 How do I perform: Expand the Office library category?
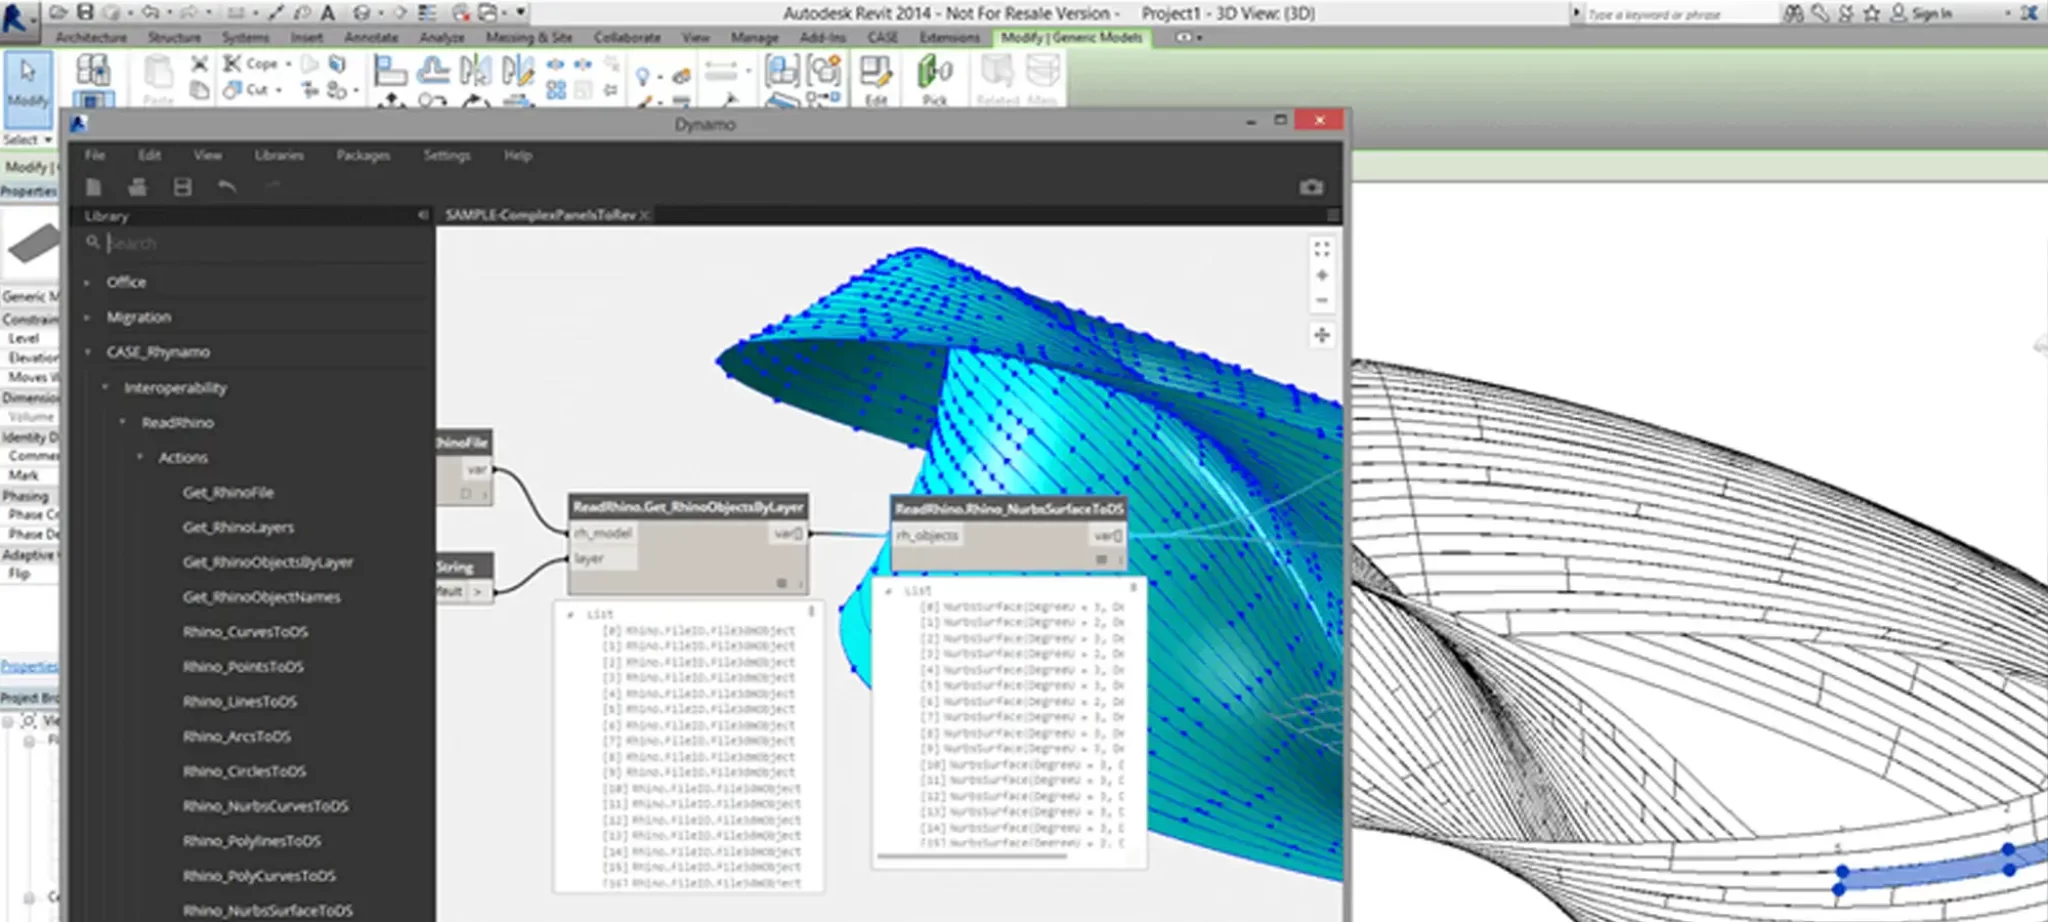coord(87,283)
